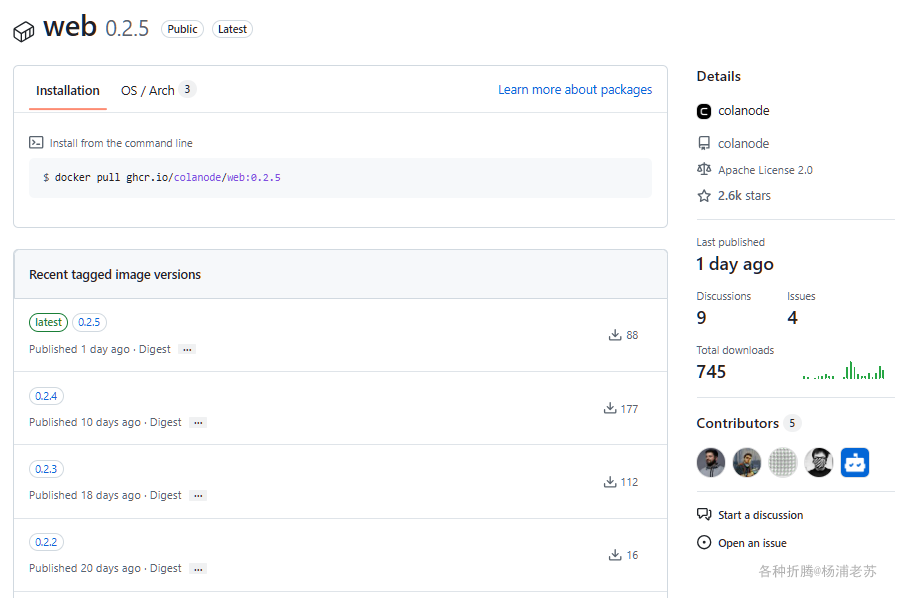Click the docker pull command box
The image size is (898, 598).
click(340, 178)
